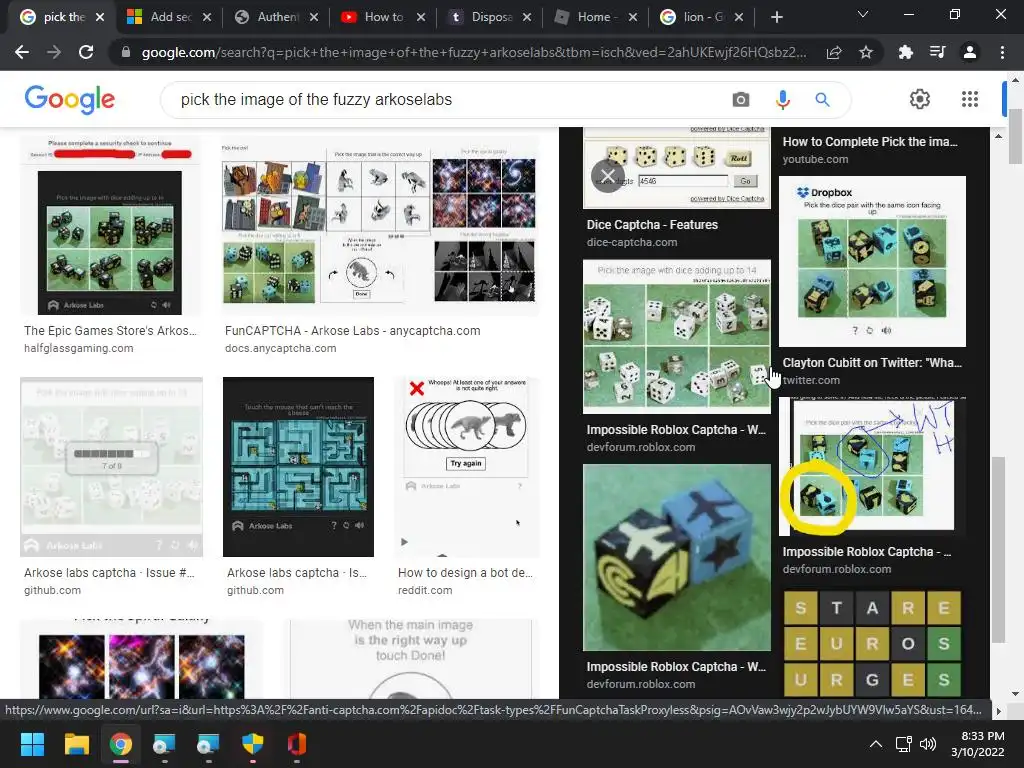This screenshot has height=768, width=1024.
Task: Bookmark this page with the star icon
Action: 866,52
